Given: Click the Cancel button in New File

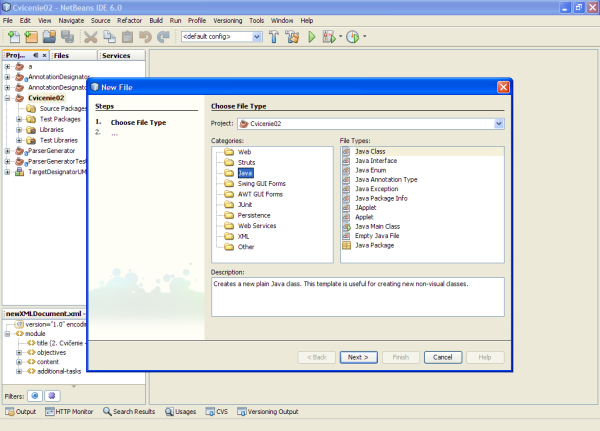Looking at the screenshot, I should [443, 357].
